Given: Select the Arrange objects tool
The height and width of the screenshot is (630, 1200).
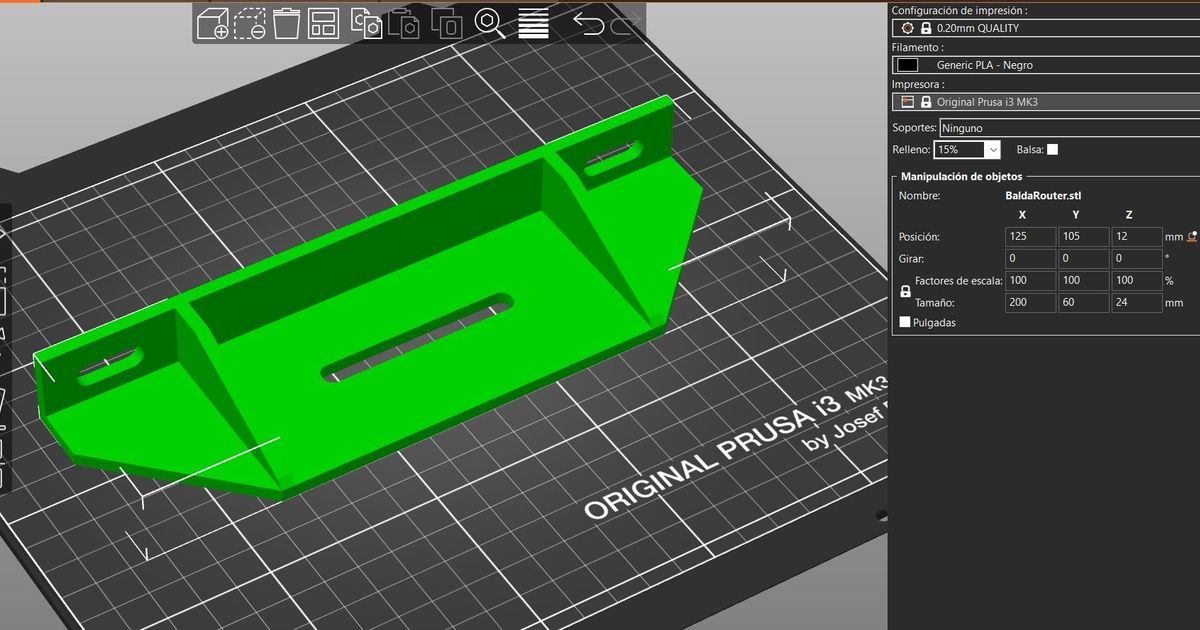Looking at the screenshot, I should tap(324, 25).
